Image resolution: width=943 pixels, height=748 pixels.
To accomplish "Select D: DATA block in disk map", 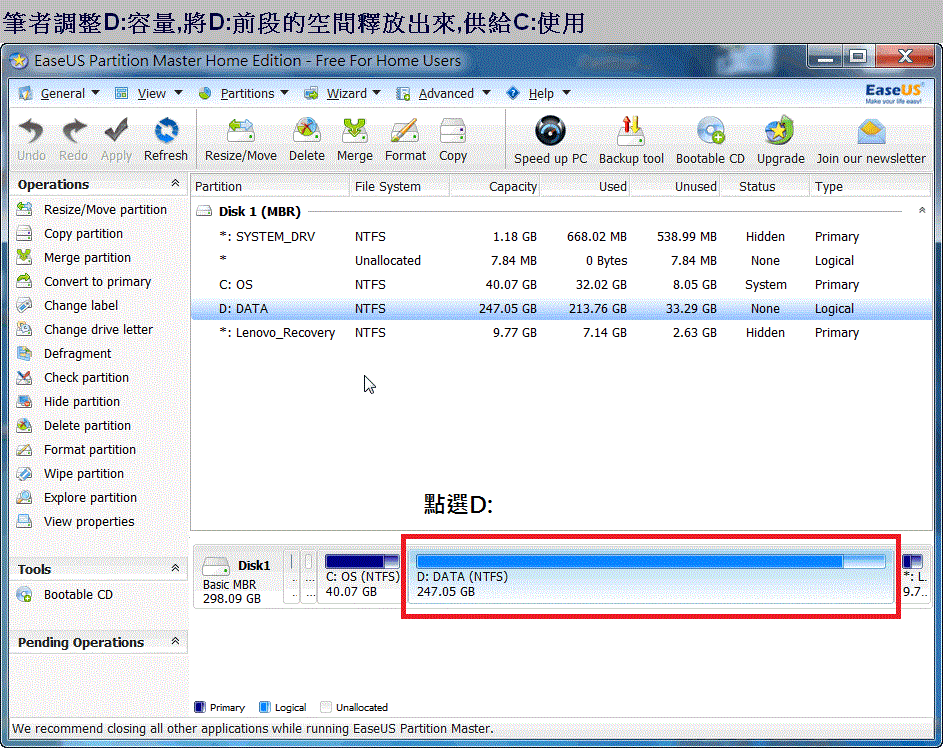I will point(651,577).
